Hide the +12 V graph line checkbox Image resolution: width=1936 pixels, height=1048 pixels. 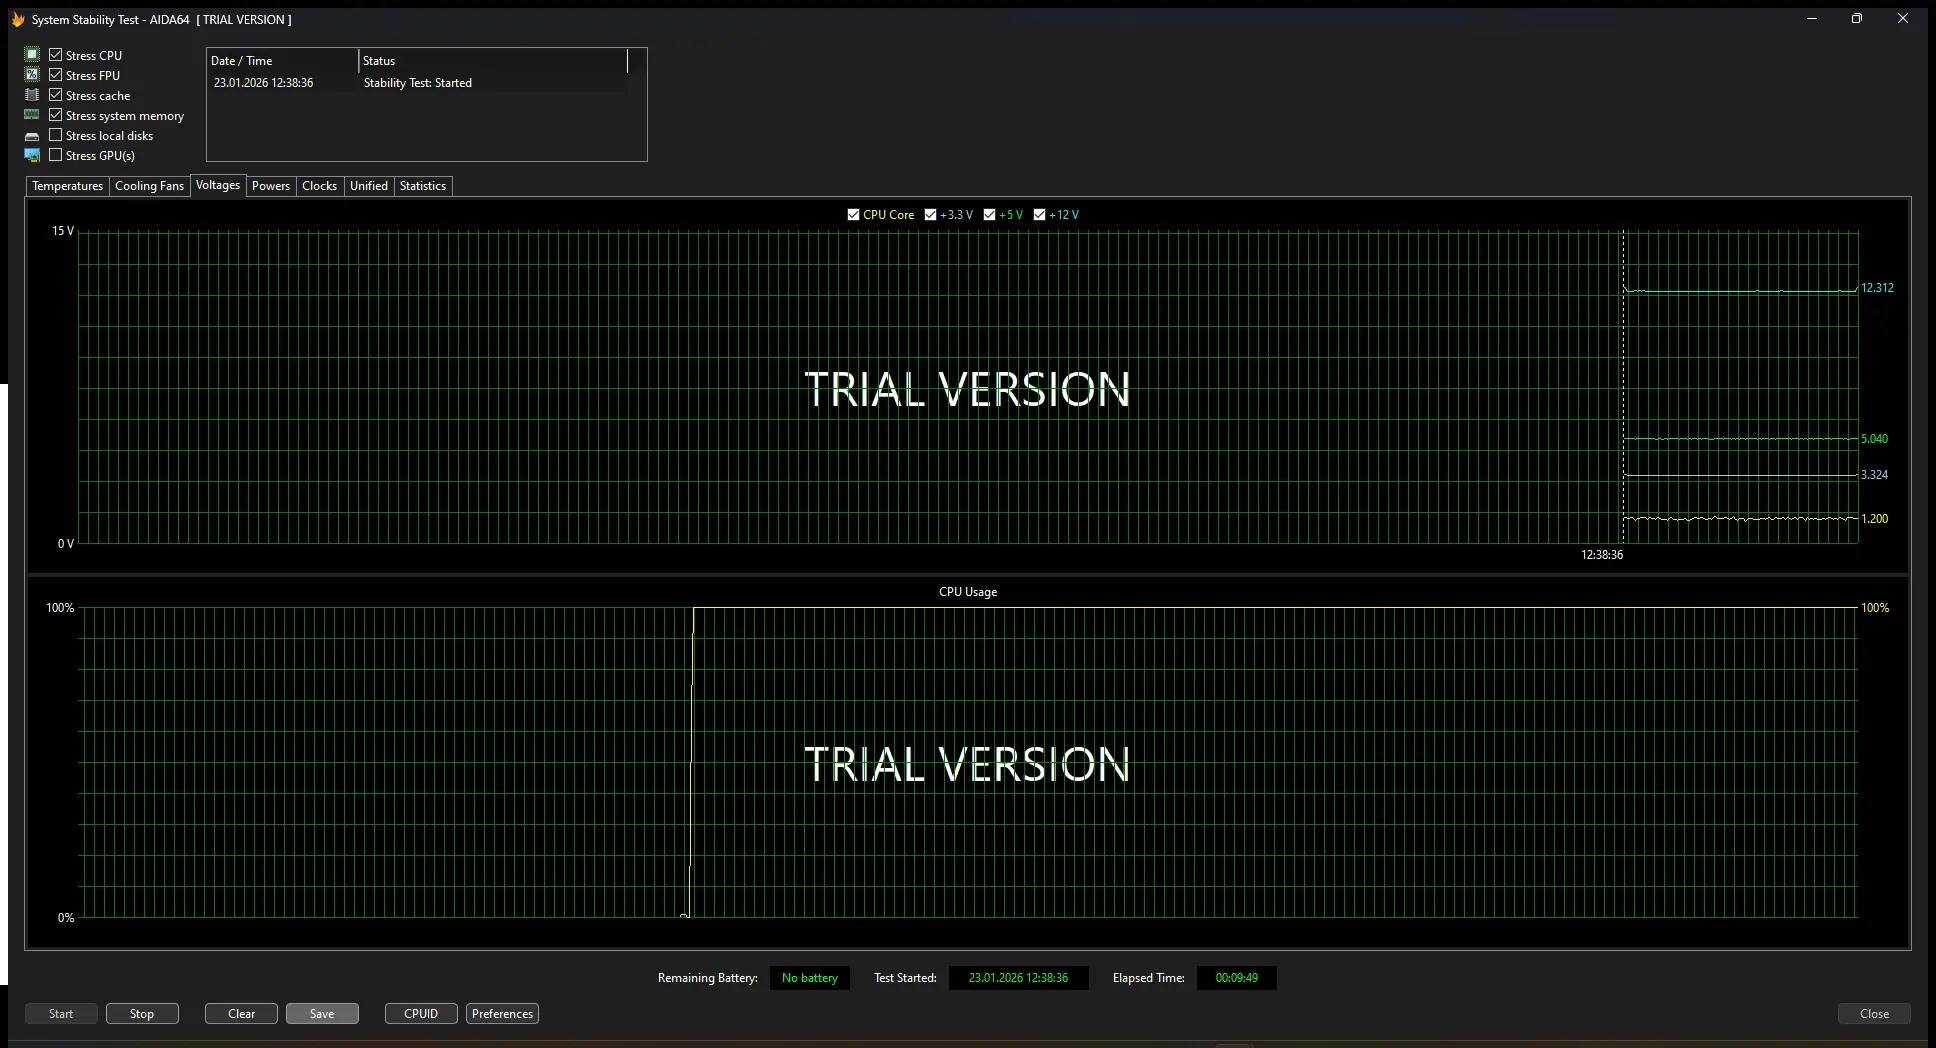[x=1039, y=215]
